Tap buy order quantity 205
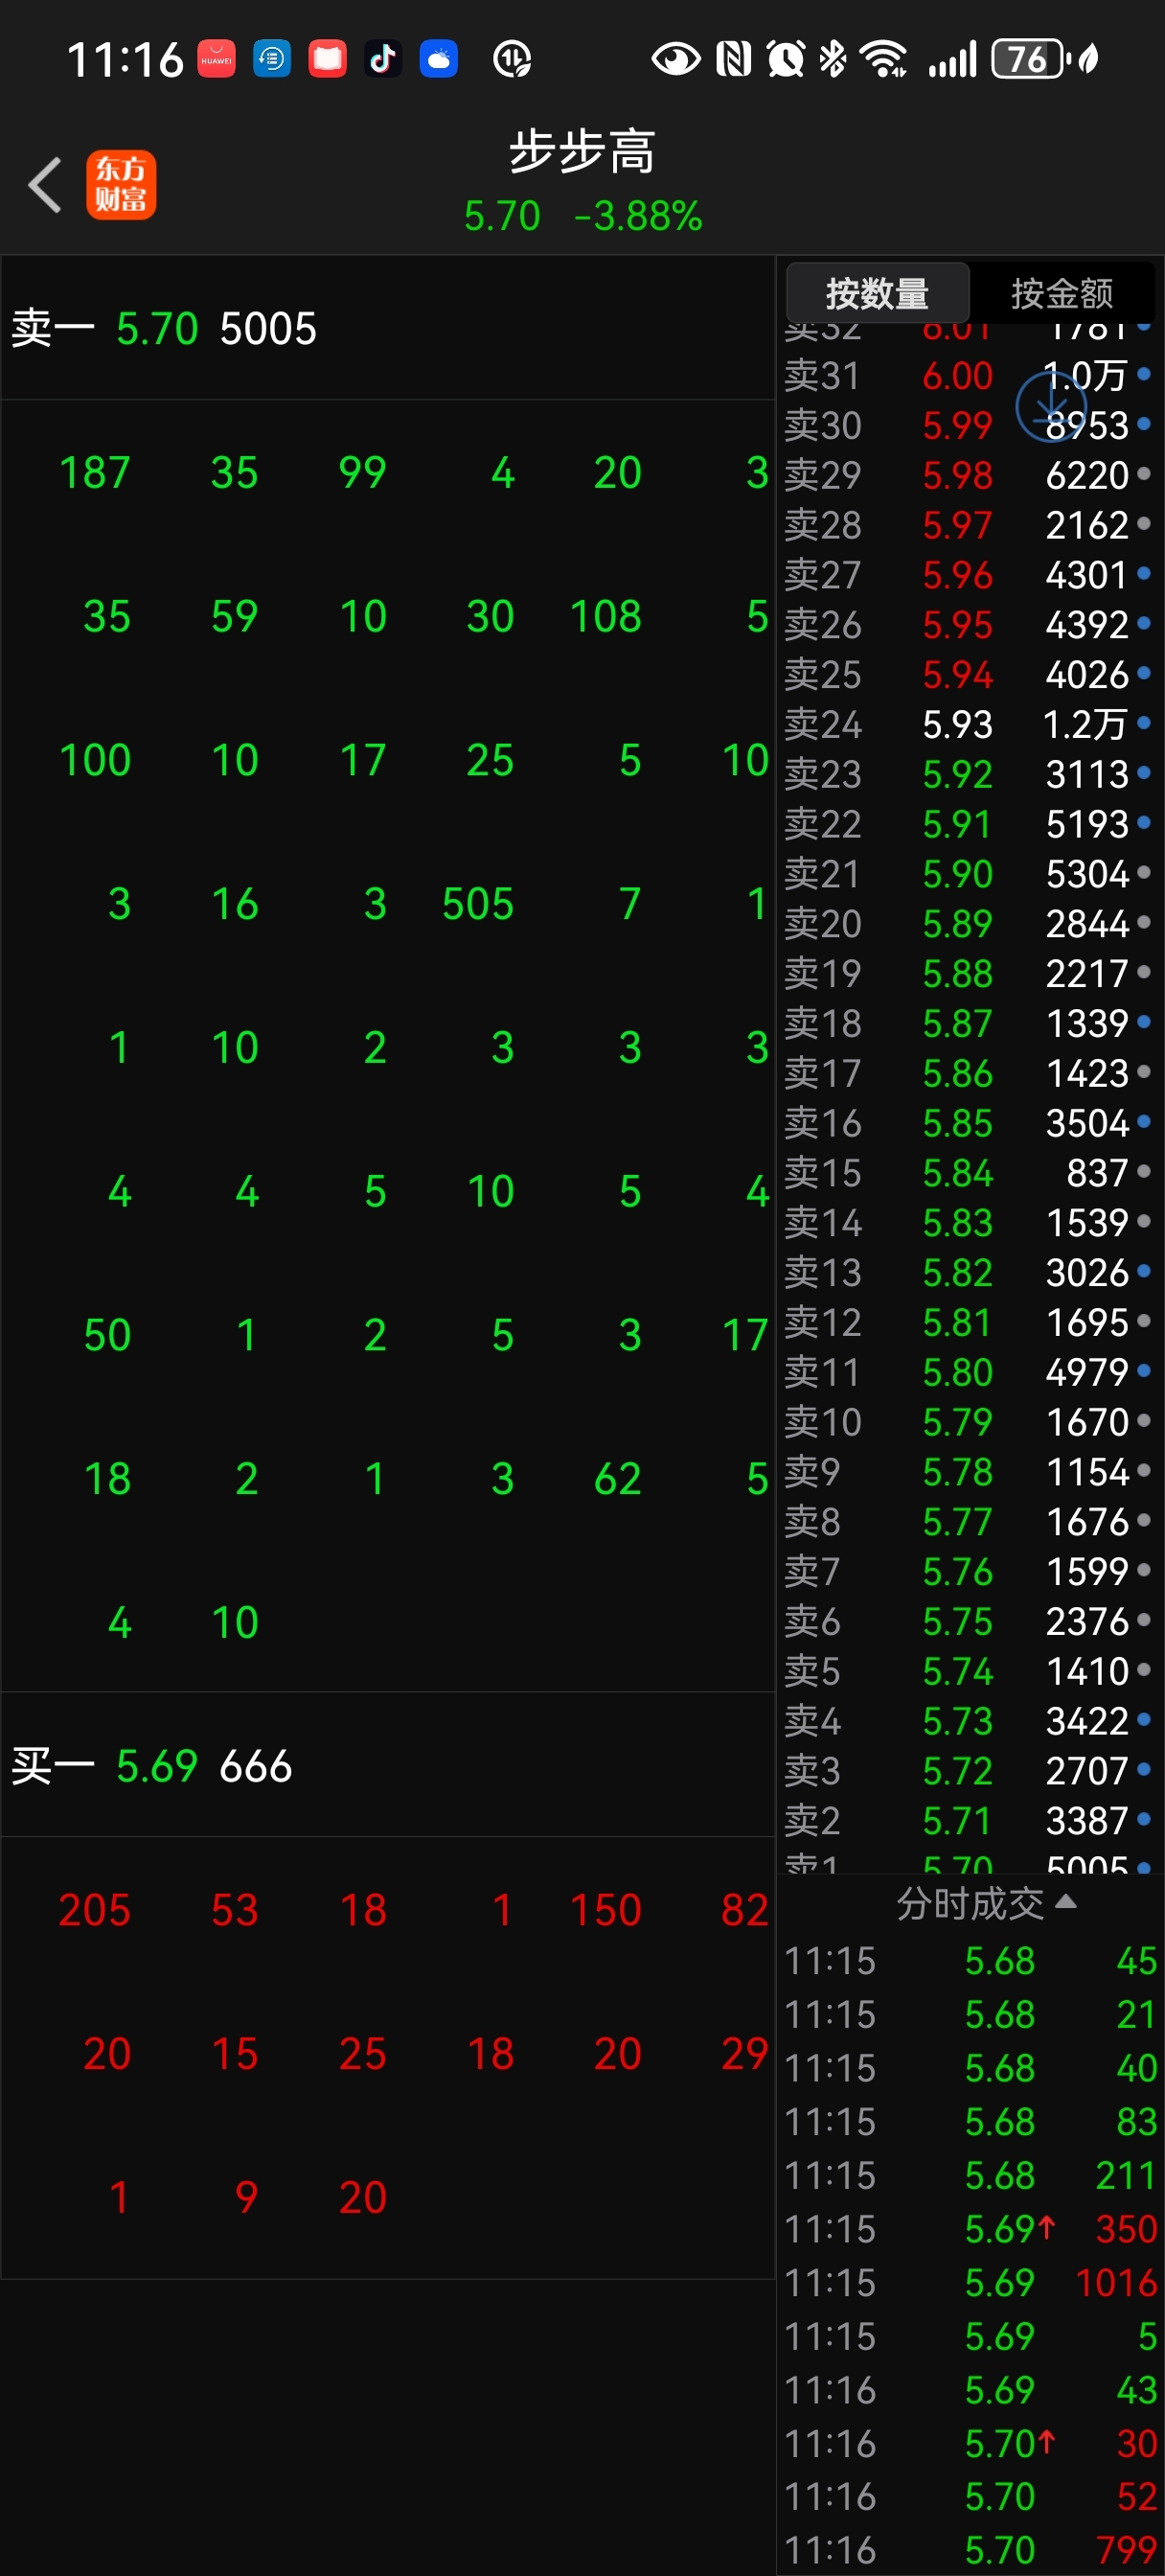Screen dimensions: 1165x2576 [x=95, y=1910]
